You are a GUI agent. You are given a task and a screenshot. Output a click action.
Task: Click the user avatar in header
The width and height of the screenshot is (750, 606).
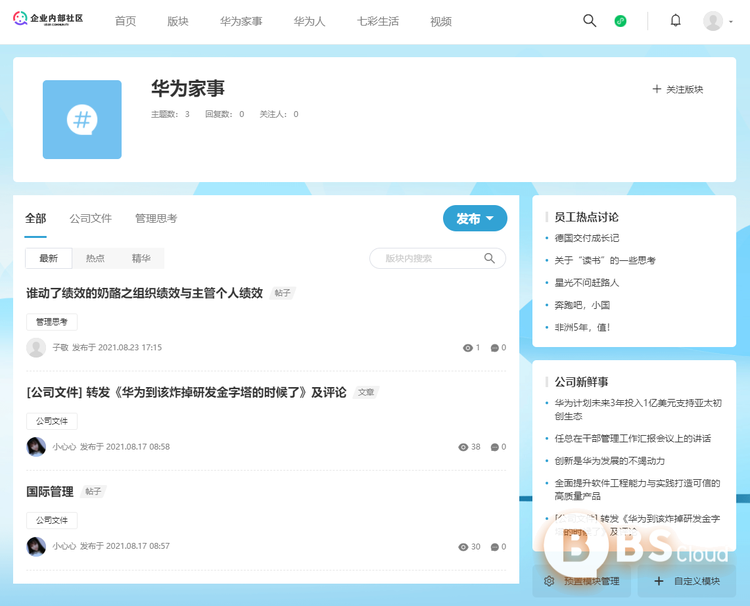click(713, 21)
